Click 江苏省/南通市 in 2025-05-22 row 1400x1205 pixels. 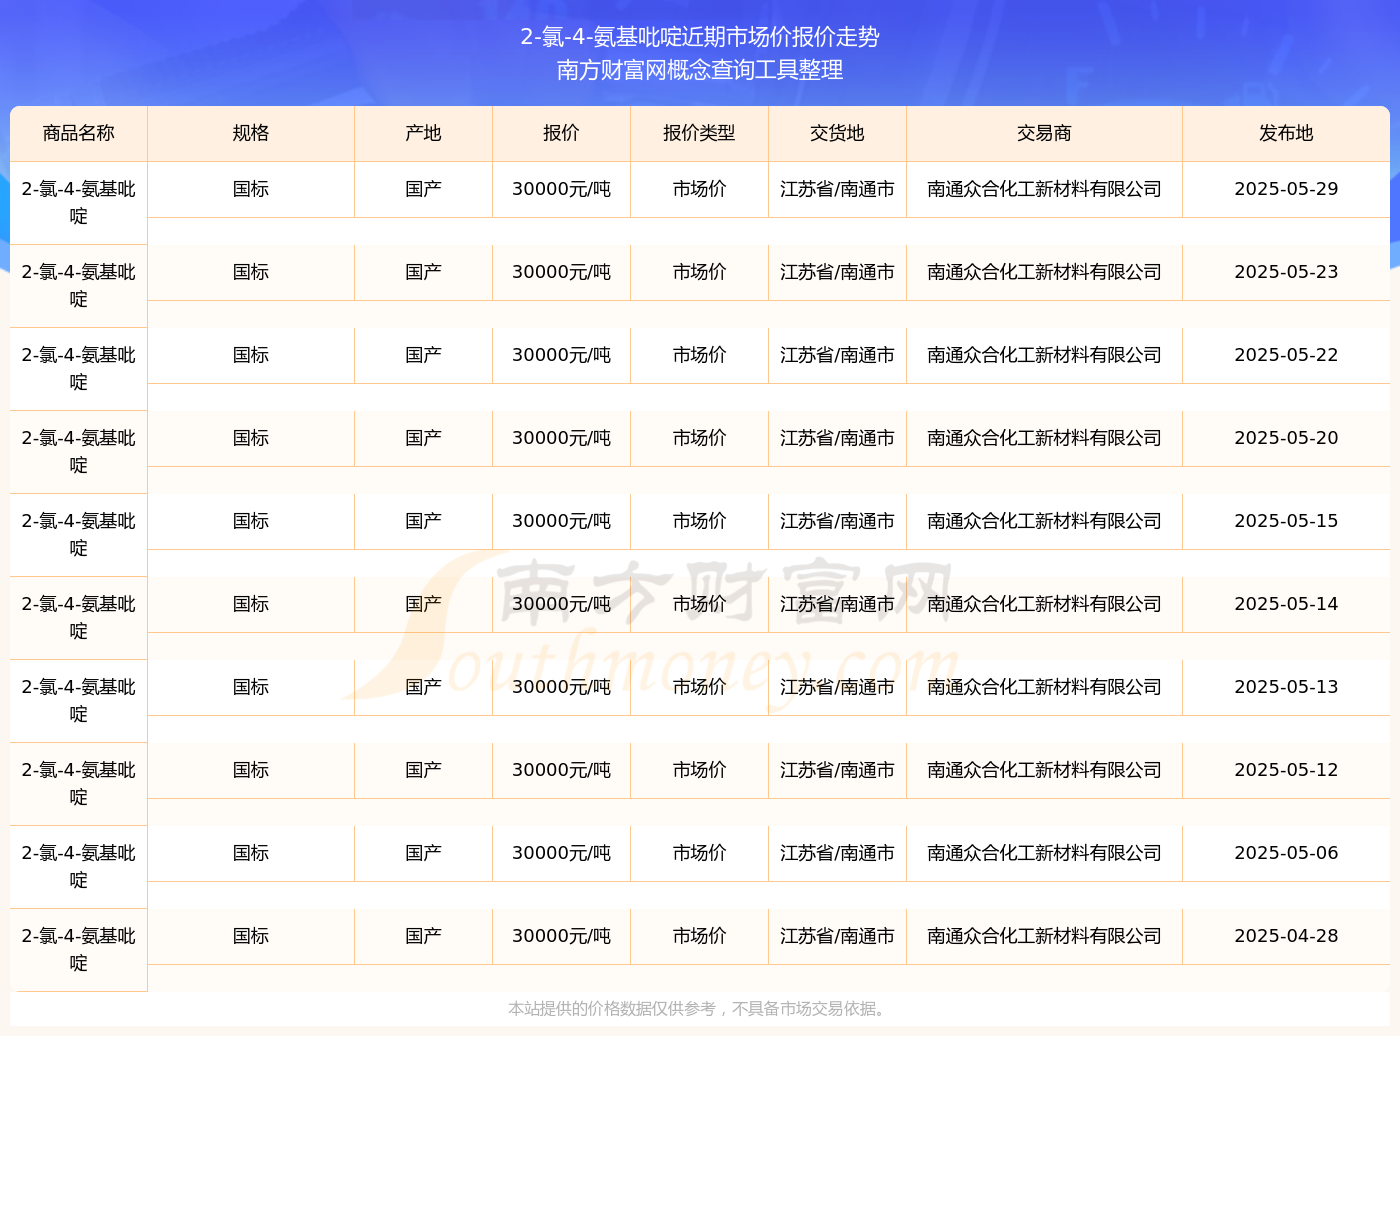[837, 355]
